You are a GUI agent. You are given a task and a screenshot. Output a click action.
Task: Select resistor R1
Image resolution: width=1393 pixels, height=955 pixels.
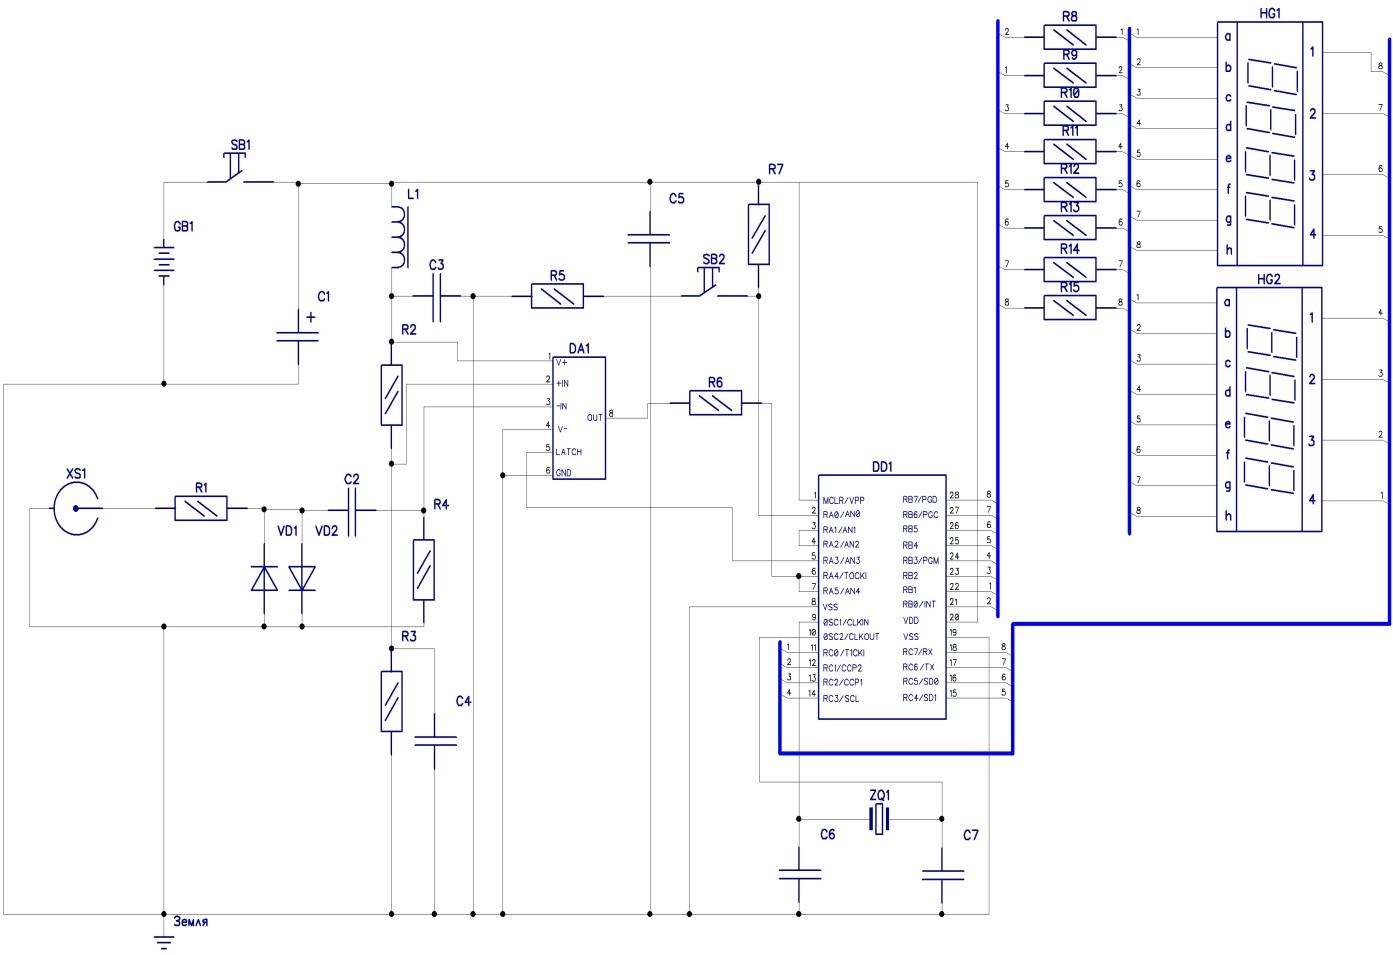[201, 509]
